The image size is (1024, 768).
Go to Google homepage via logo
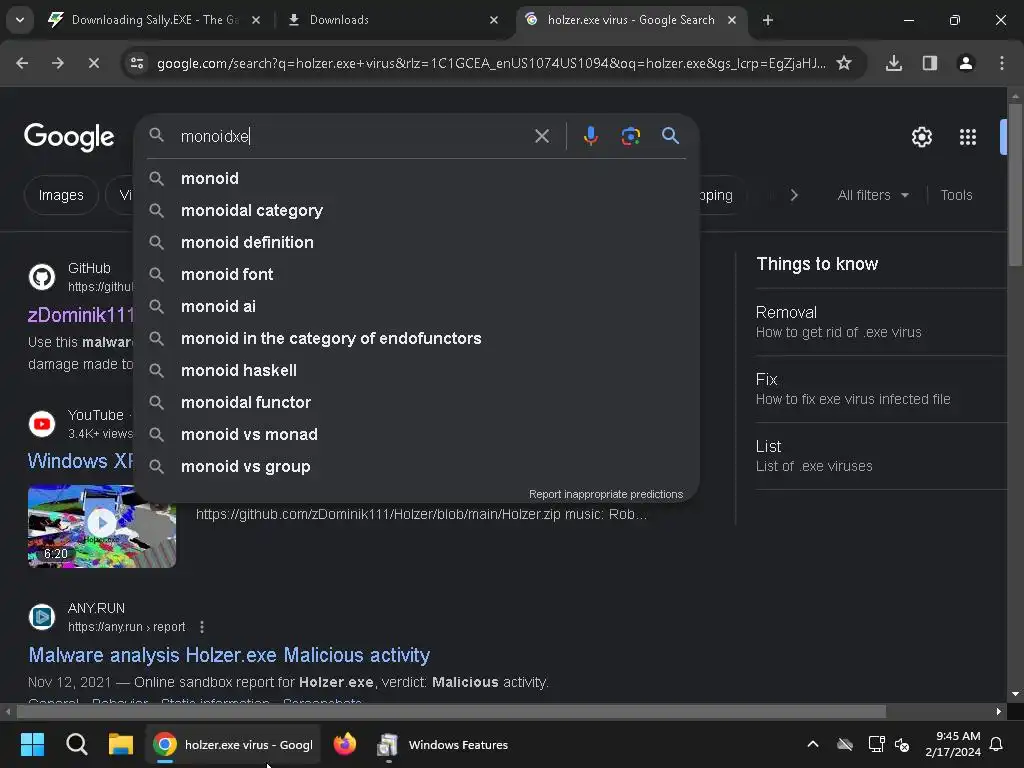pyautogui.click(x=69, y=137)
